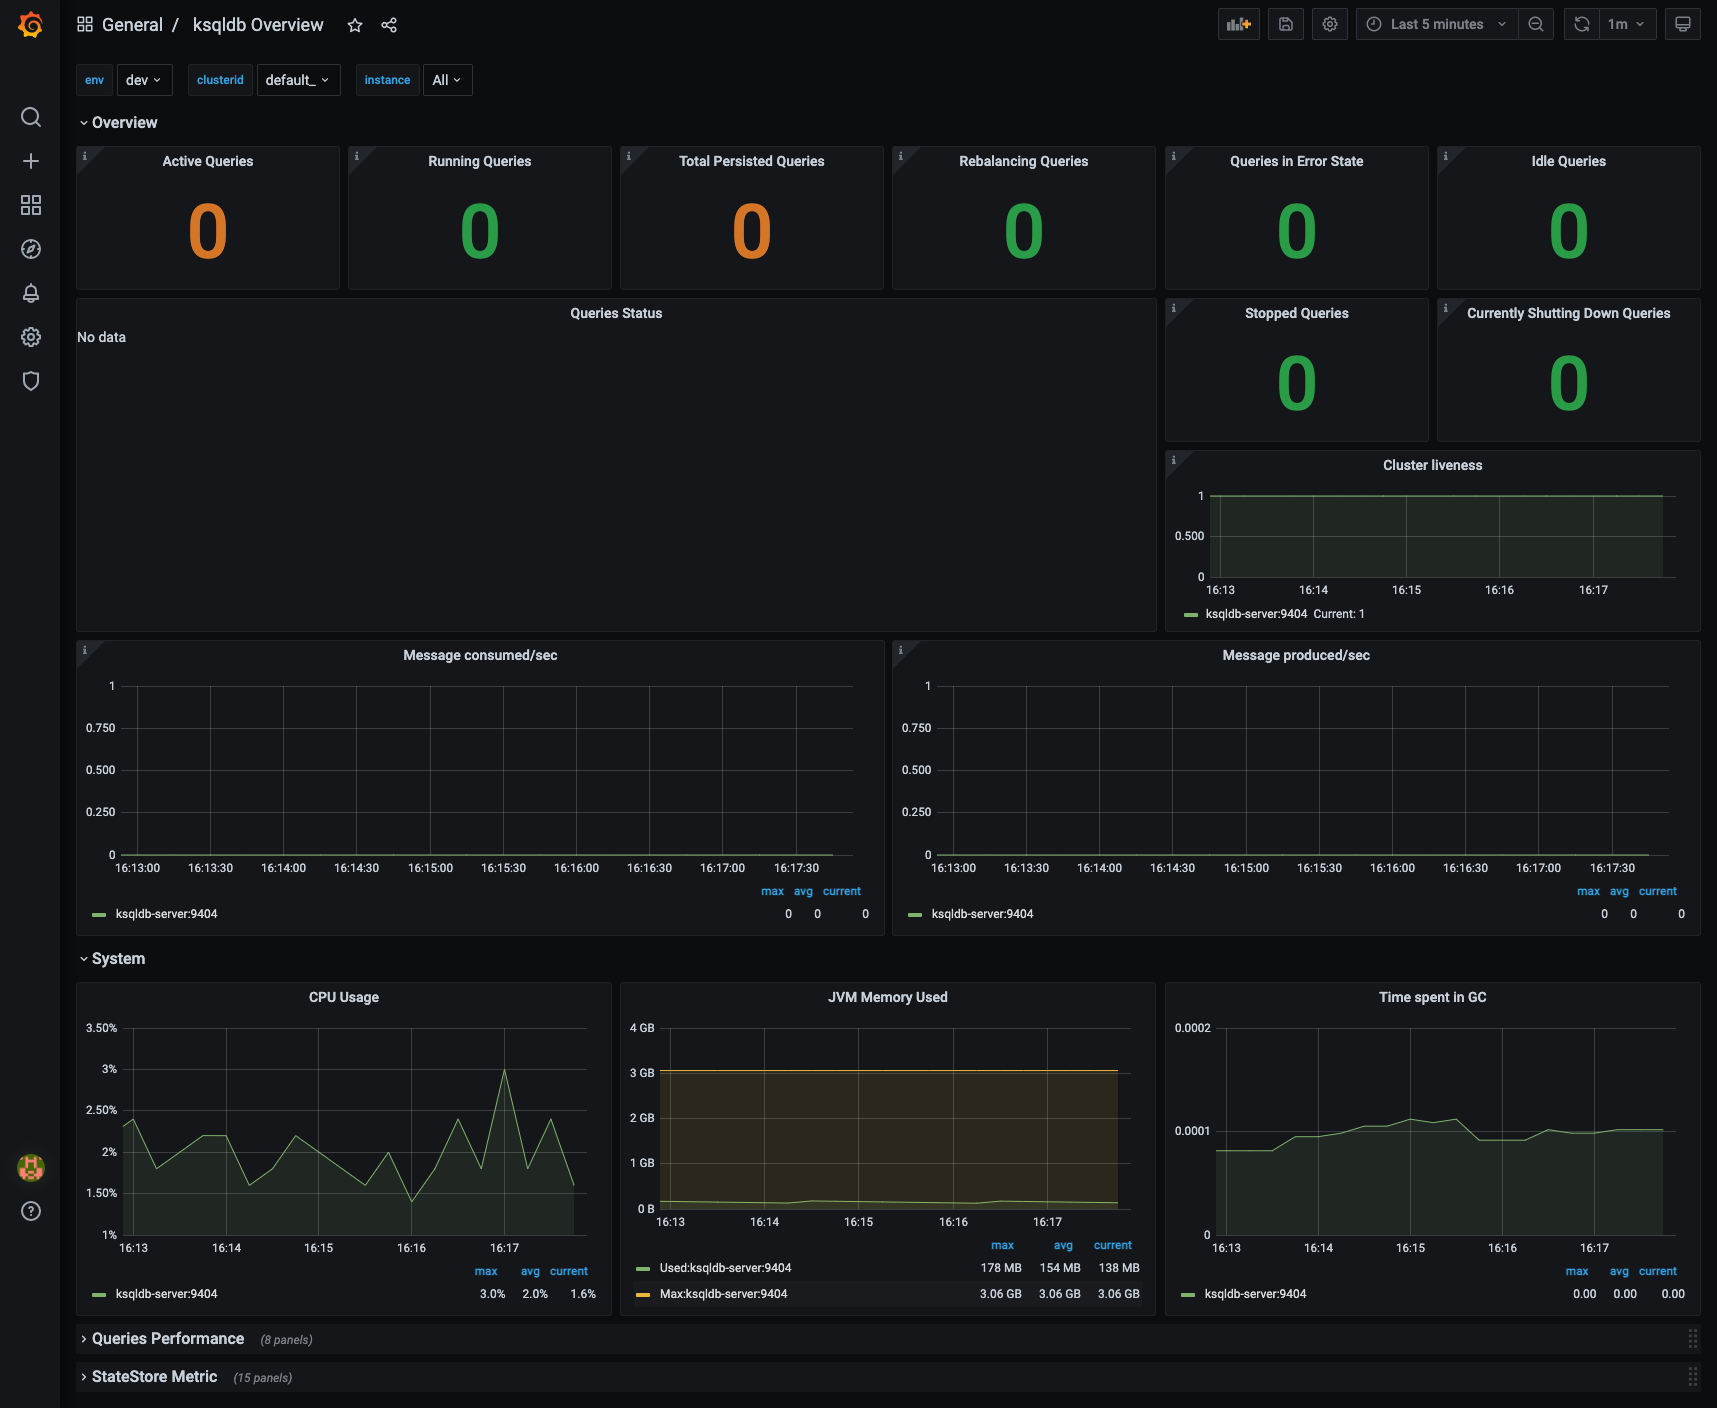
Task: Sort JVM Memory legend by current column
Action: coord(1113,1245)
